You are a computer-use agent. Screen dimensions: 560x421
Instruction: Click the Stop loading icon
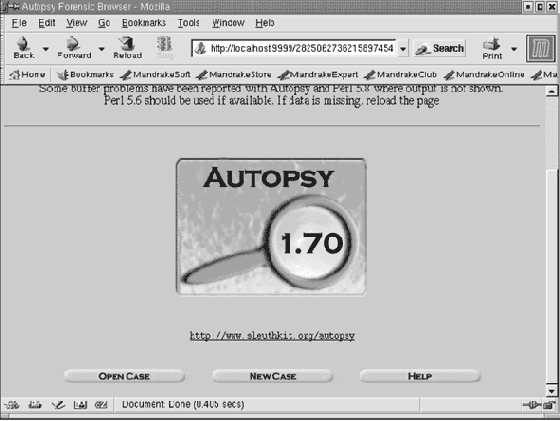pos(165,47)
